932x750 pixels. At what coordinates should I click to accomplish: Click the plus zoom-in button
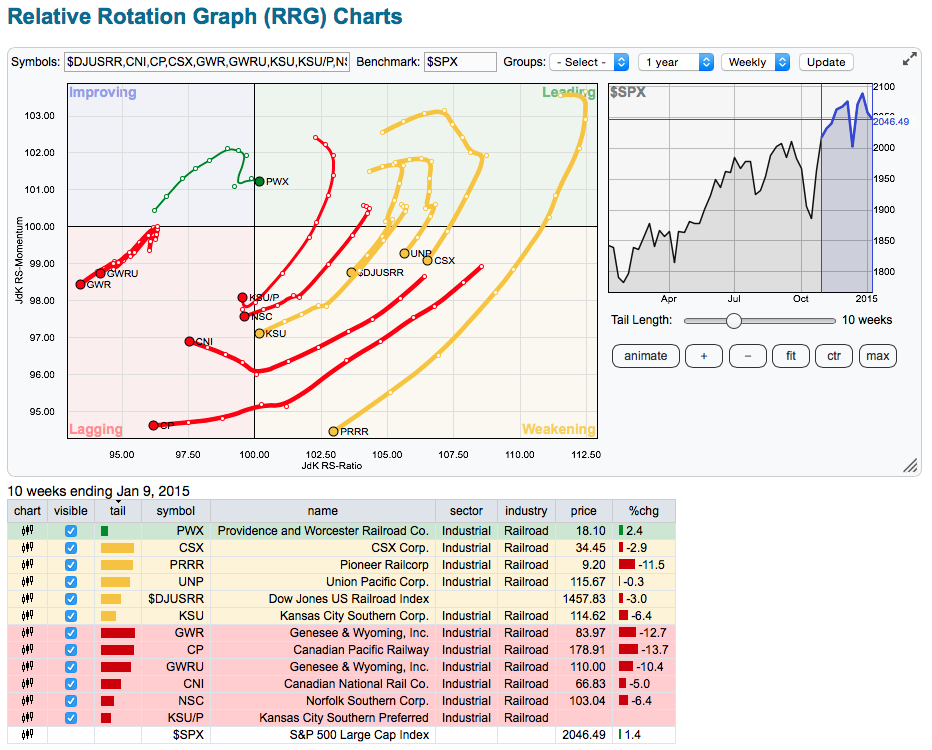pyautogui.click(x=704, y=356)
